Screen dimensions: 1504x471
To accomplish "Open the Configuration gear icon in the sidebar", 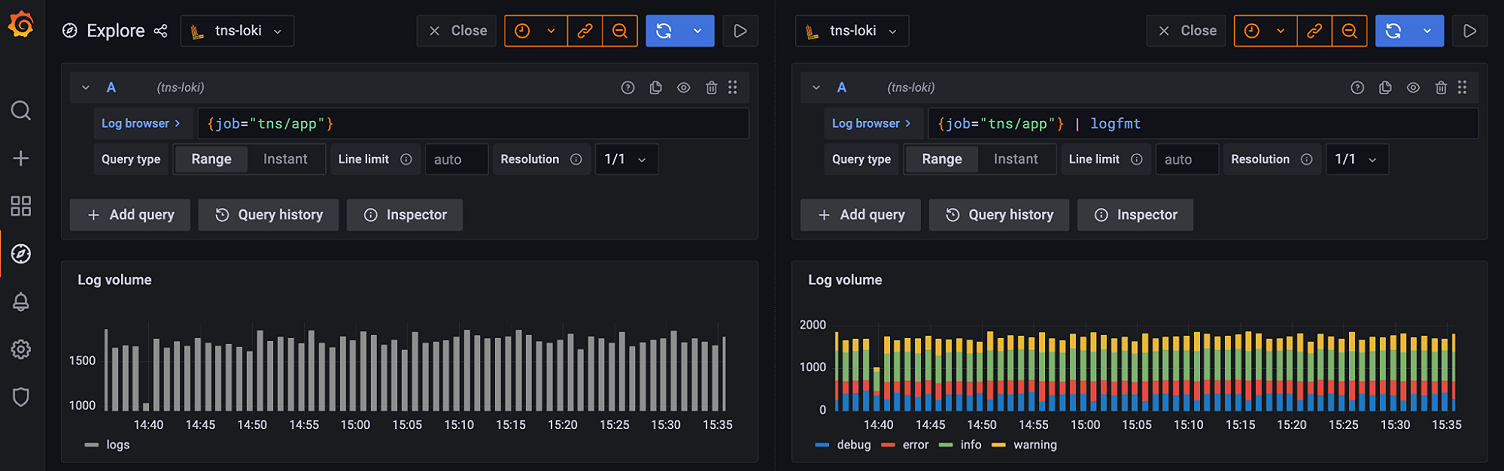I will (21, 349).
